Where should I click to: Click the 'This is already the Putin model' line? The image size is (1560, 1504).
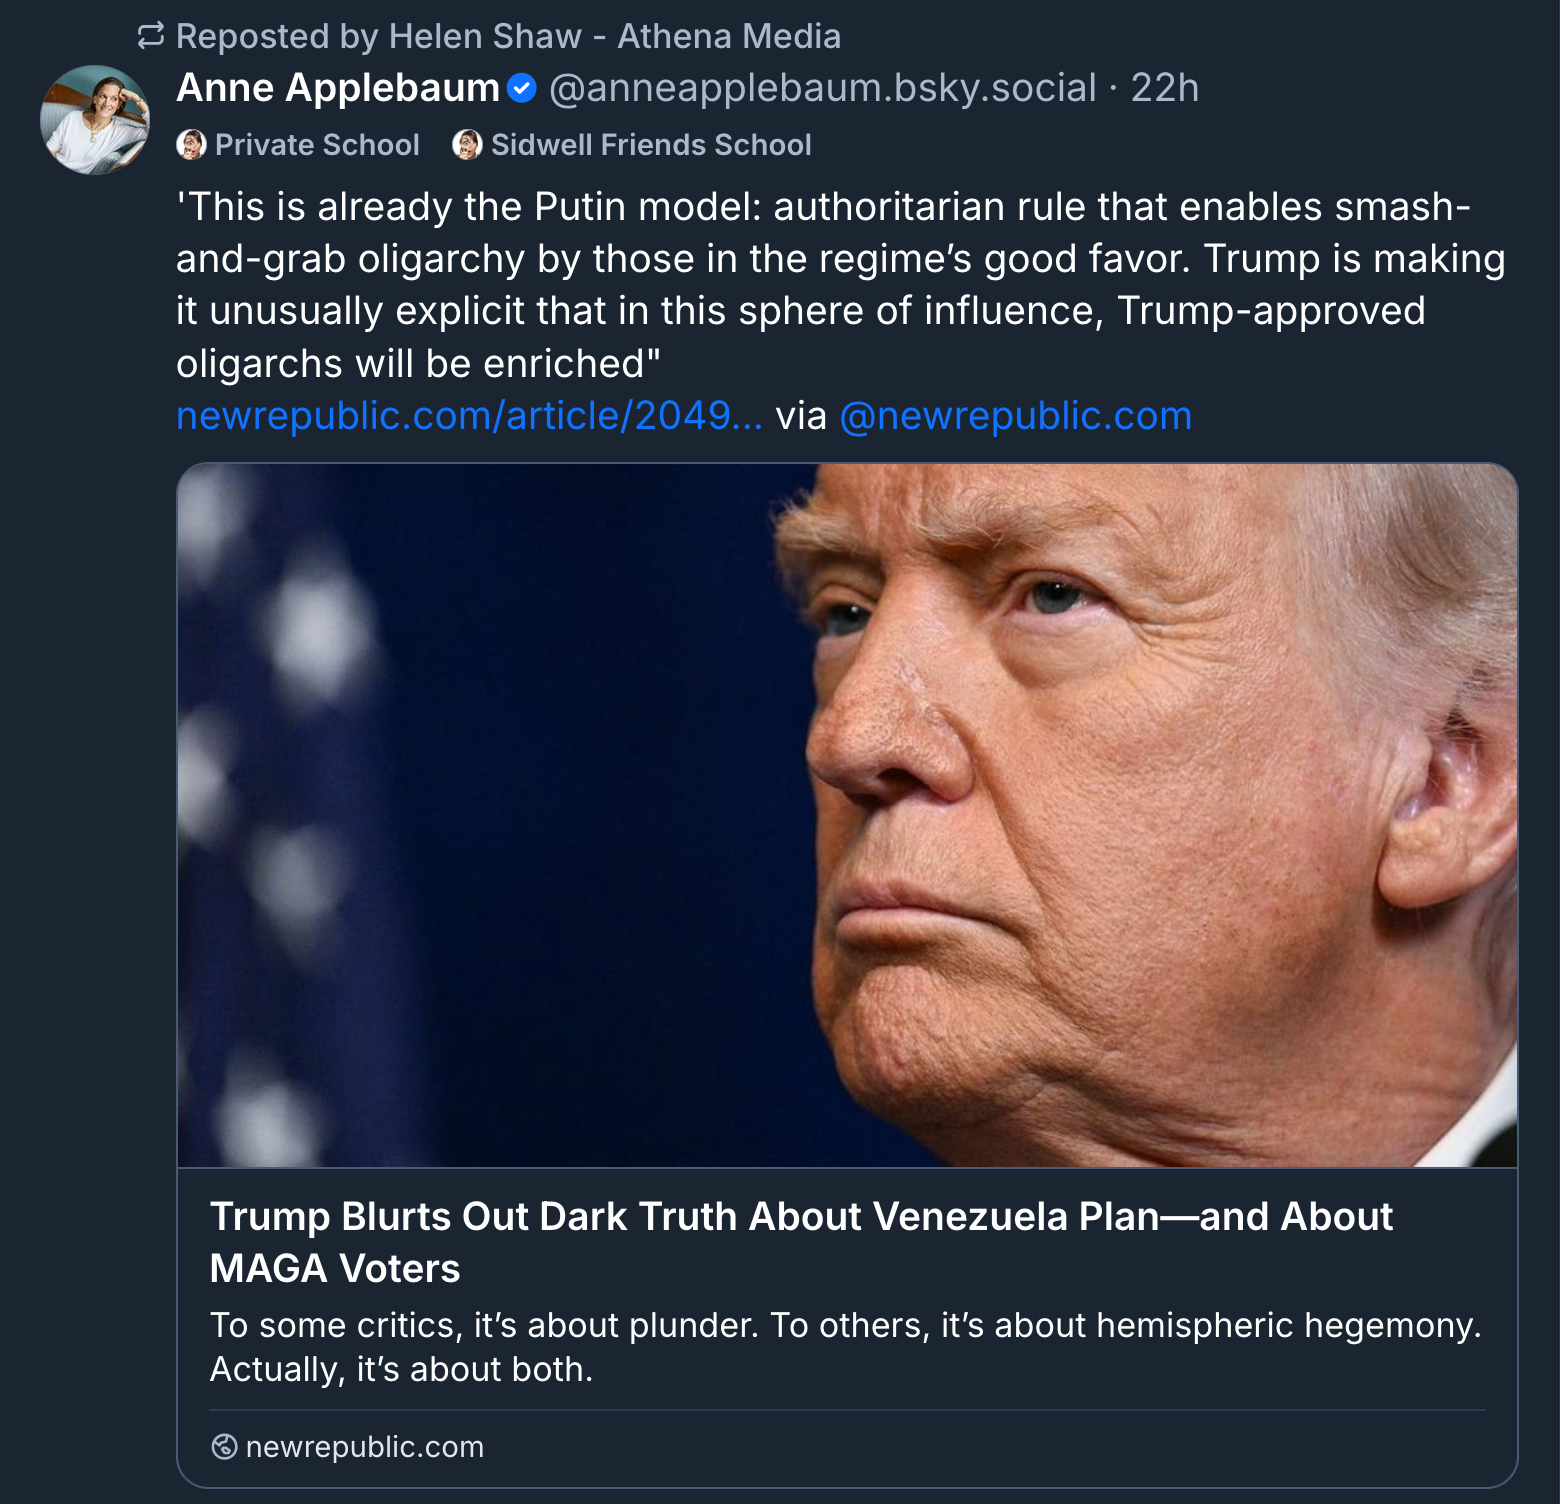pos(822,207)
